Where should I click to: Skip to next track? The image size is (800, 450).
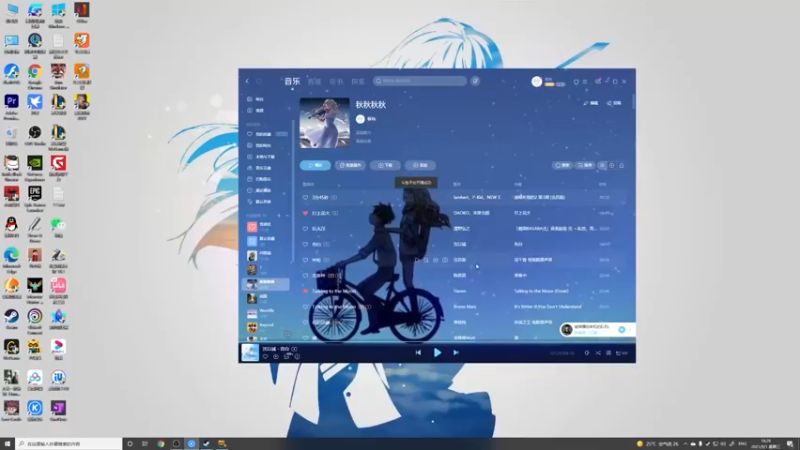pyautogui.click(x=456, y=353)
